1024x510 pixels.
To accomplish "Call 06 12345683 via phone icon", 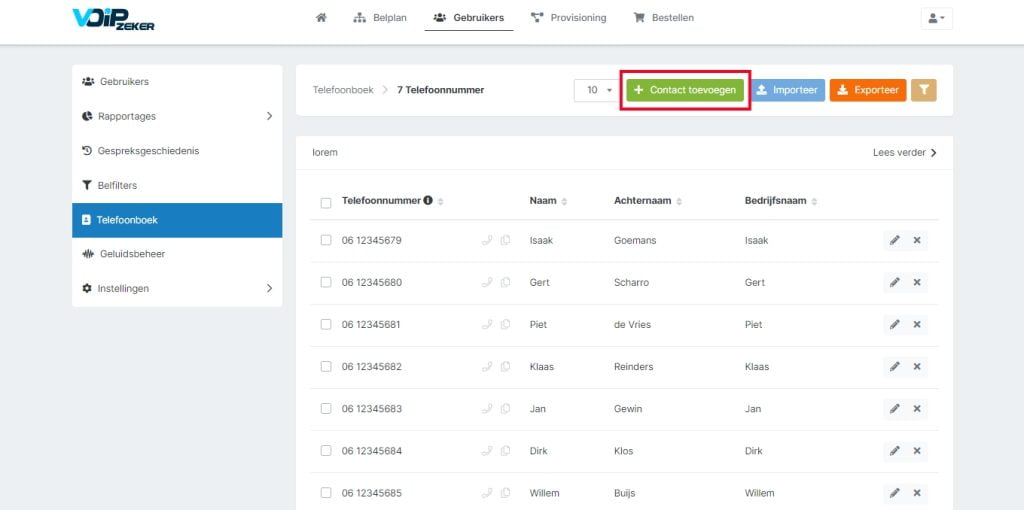I will point(487,409).
